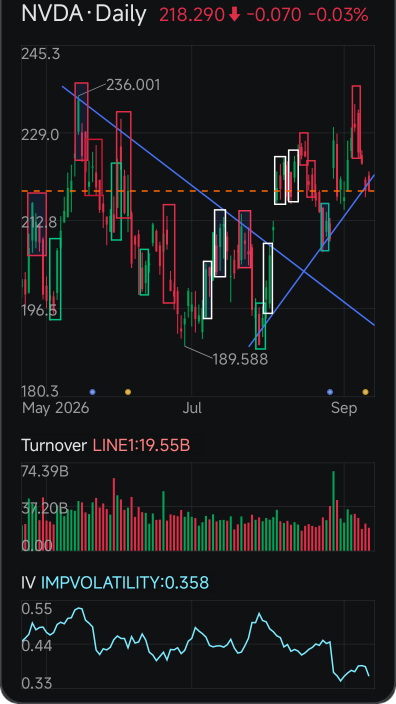Click the 0.33 IV axis label
The image size is (396, 704).
pyautogui.click(x=37, y=683)
